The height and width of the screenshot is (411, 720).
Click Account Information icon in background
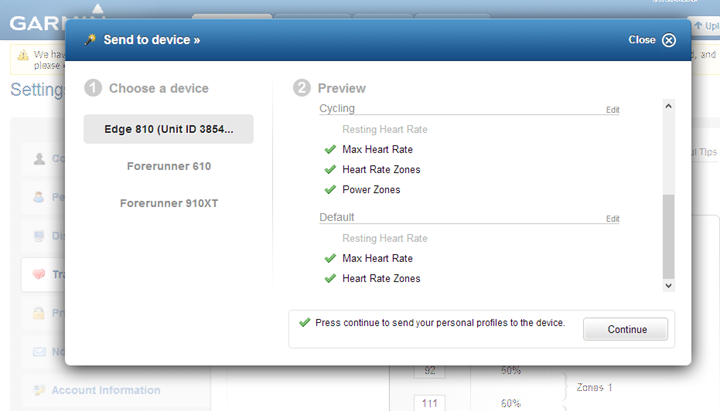[x=39, y=390]
